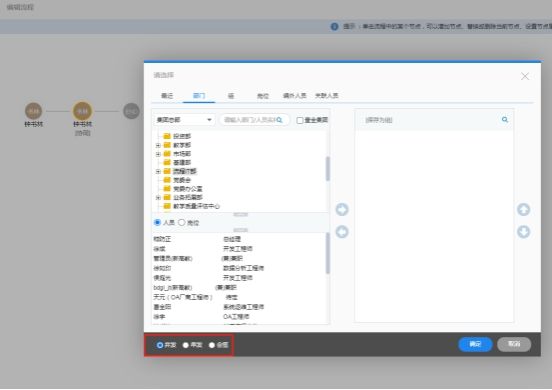Open the 集团总部 dropdown
The image size is (552, 390).
(184, 120)
